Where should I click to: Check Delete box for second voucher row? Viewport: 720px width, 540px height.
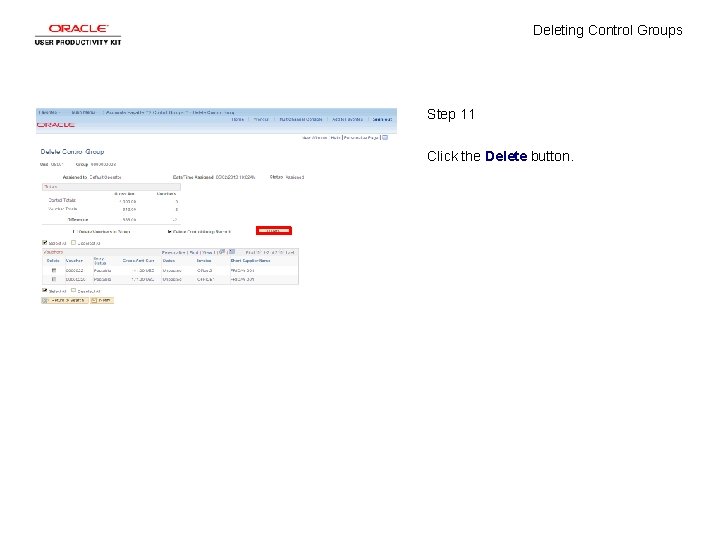(54, 279)
